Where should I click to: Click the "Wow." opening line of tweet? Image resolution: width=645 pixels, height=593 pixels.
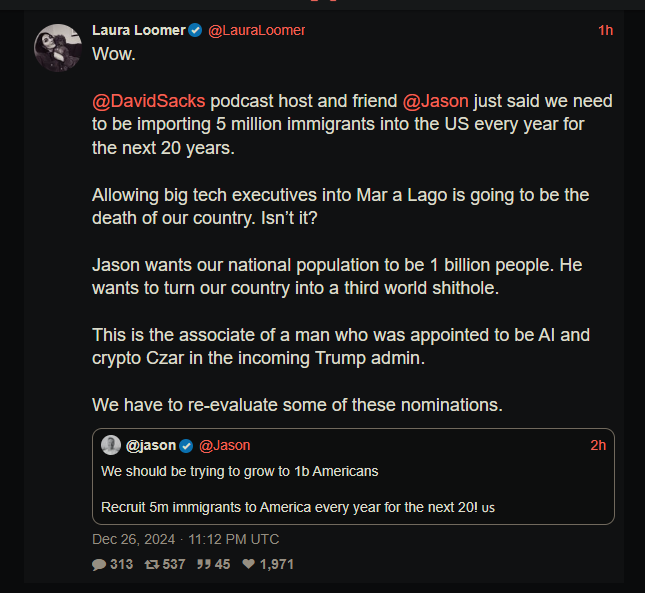(x=114, y=54)
